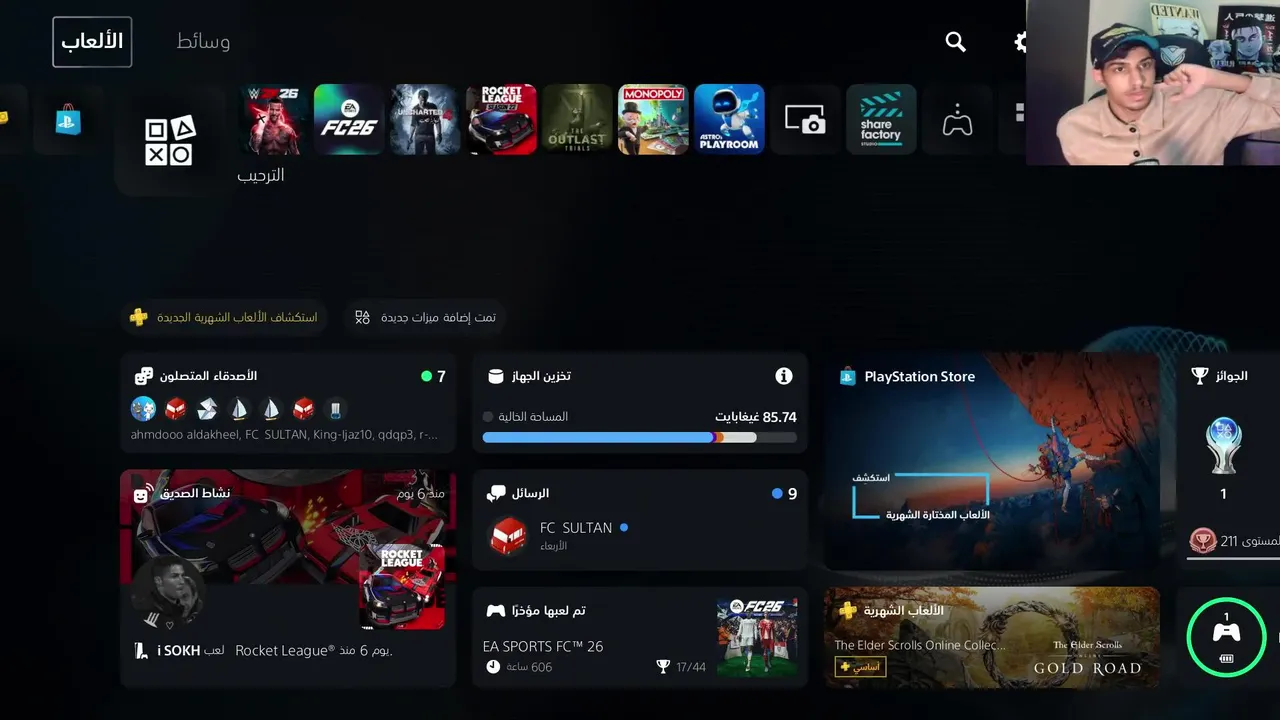Open the media gallery camera tile
The width and height of the screenshot is (1280, 720).
pos(805,119)
